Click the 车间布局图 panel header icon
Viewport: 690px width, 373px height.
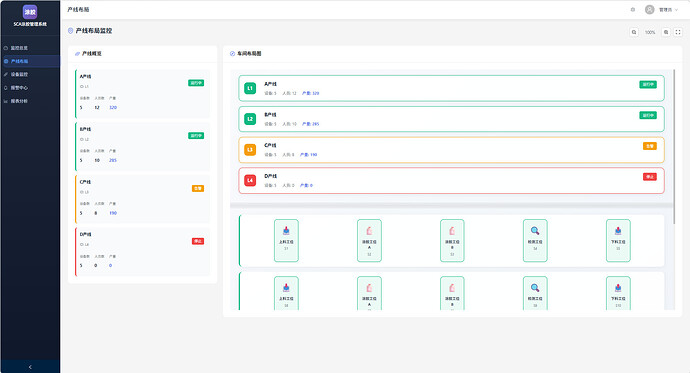pos(232,54)
